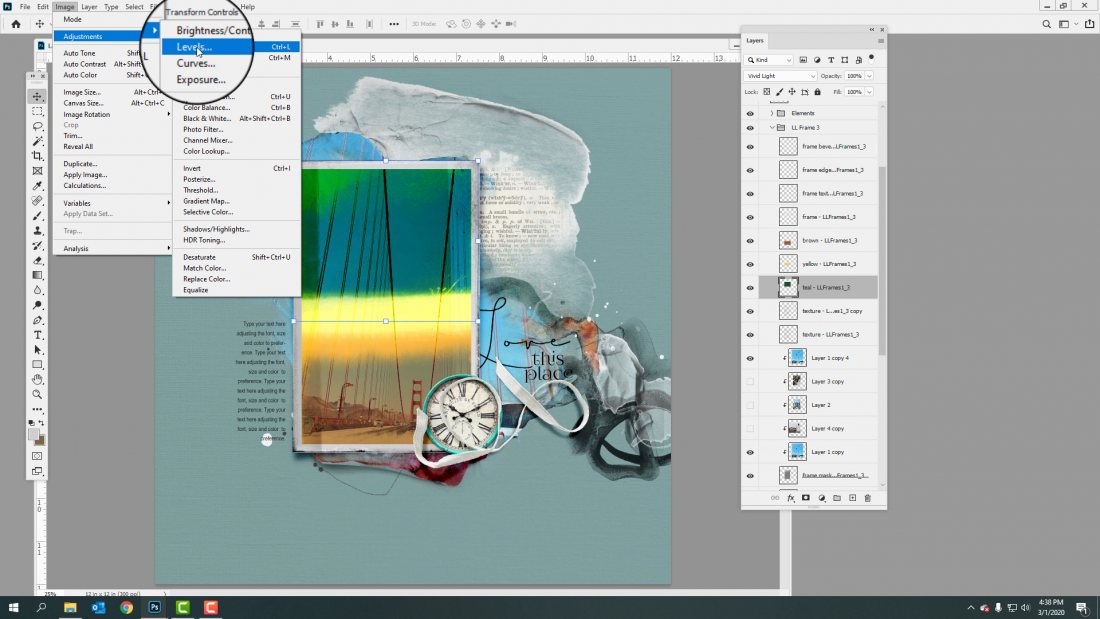Screen dimensions: 1100x619
Task: Open Photoshop from the Windows taskbar
Action: click(154, 608)
